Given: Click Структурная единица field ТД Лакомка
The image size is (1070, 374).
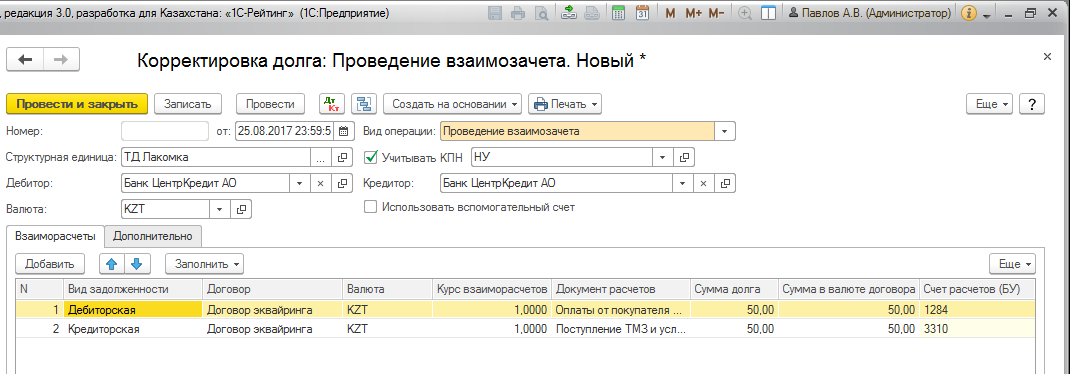Looking at the screenshot, I should click(x=216, y=158).
